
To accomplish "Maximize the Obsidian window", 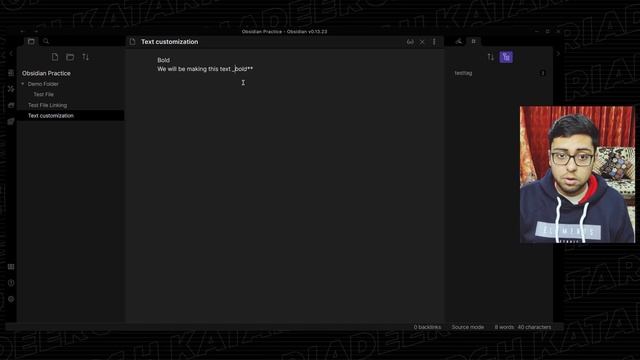I will pyautogui.click(x=548, y=31).
